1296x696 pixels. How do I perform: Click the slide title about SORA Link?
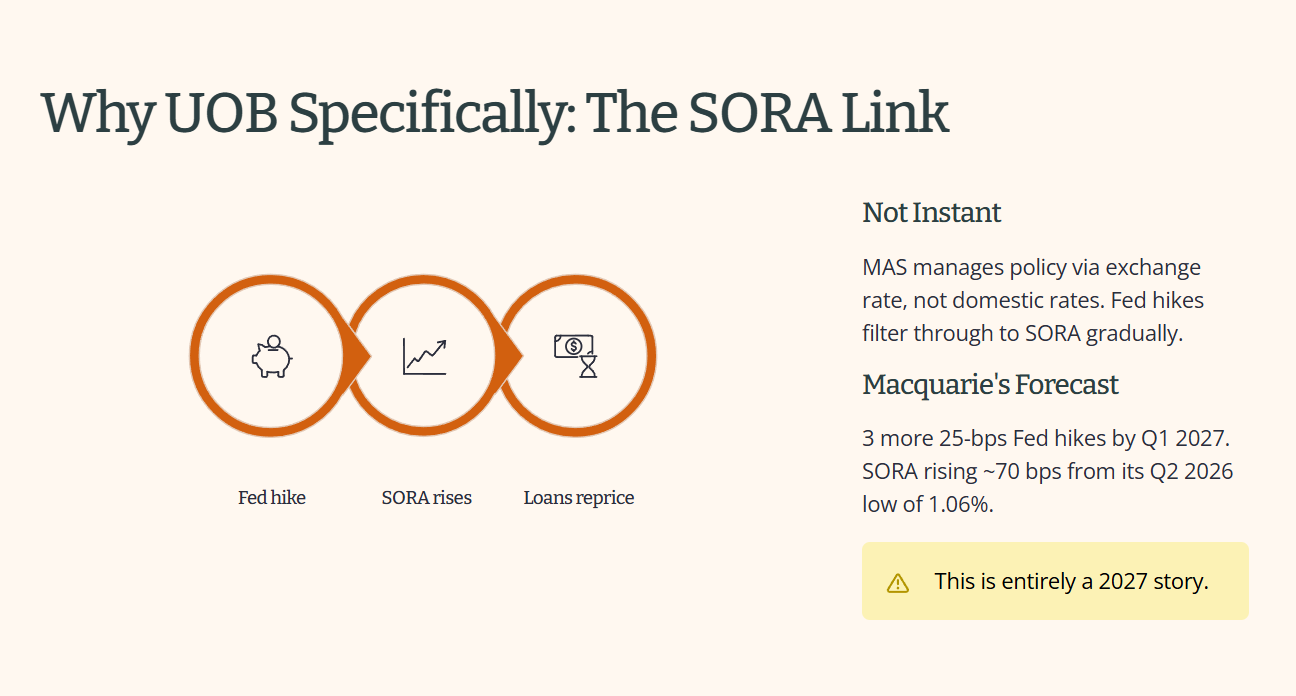[494, 112]
